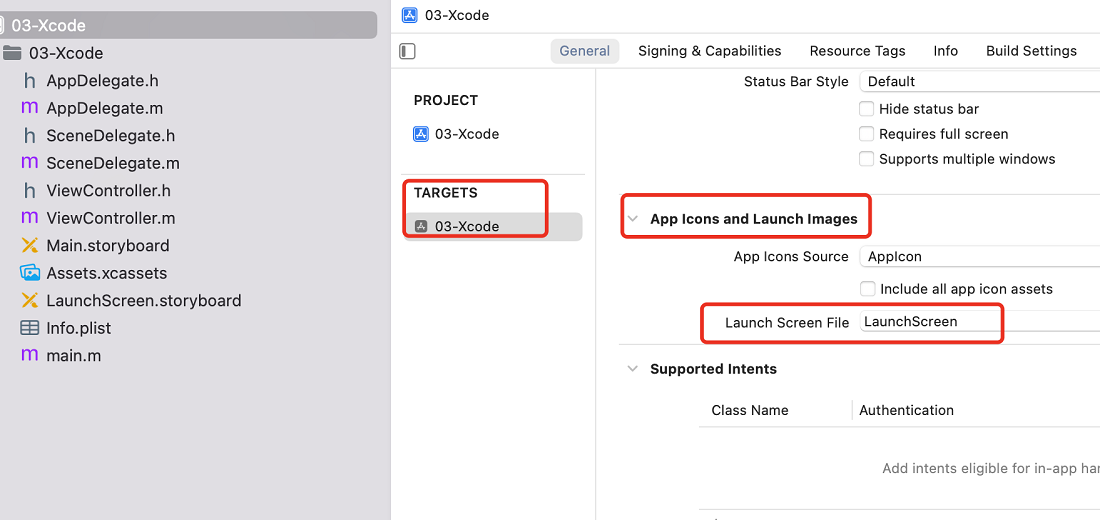Open the Info.plist table icon

click(x=29, y=328)
